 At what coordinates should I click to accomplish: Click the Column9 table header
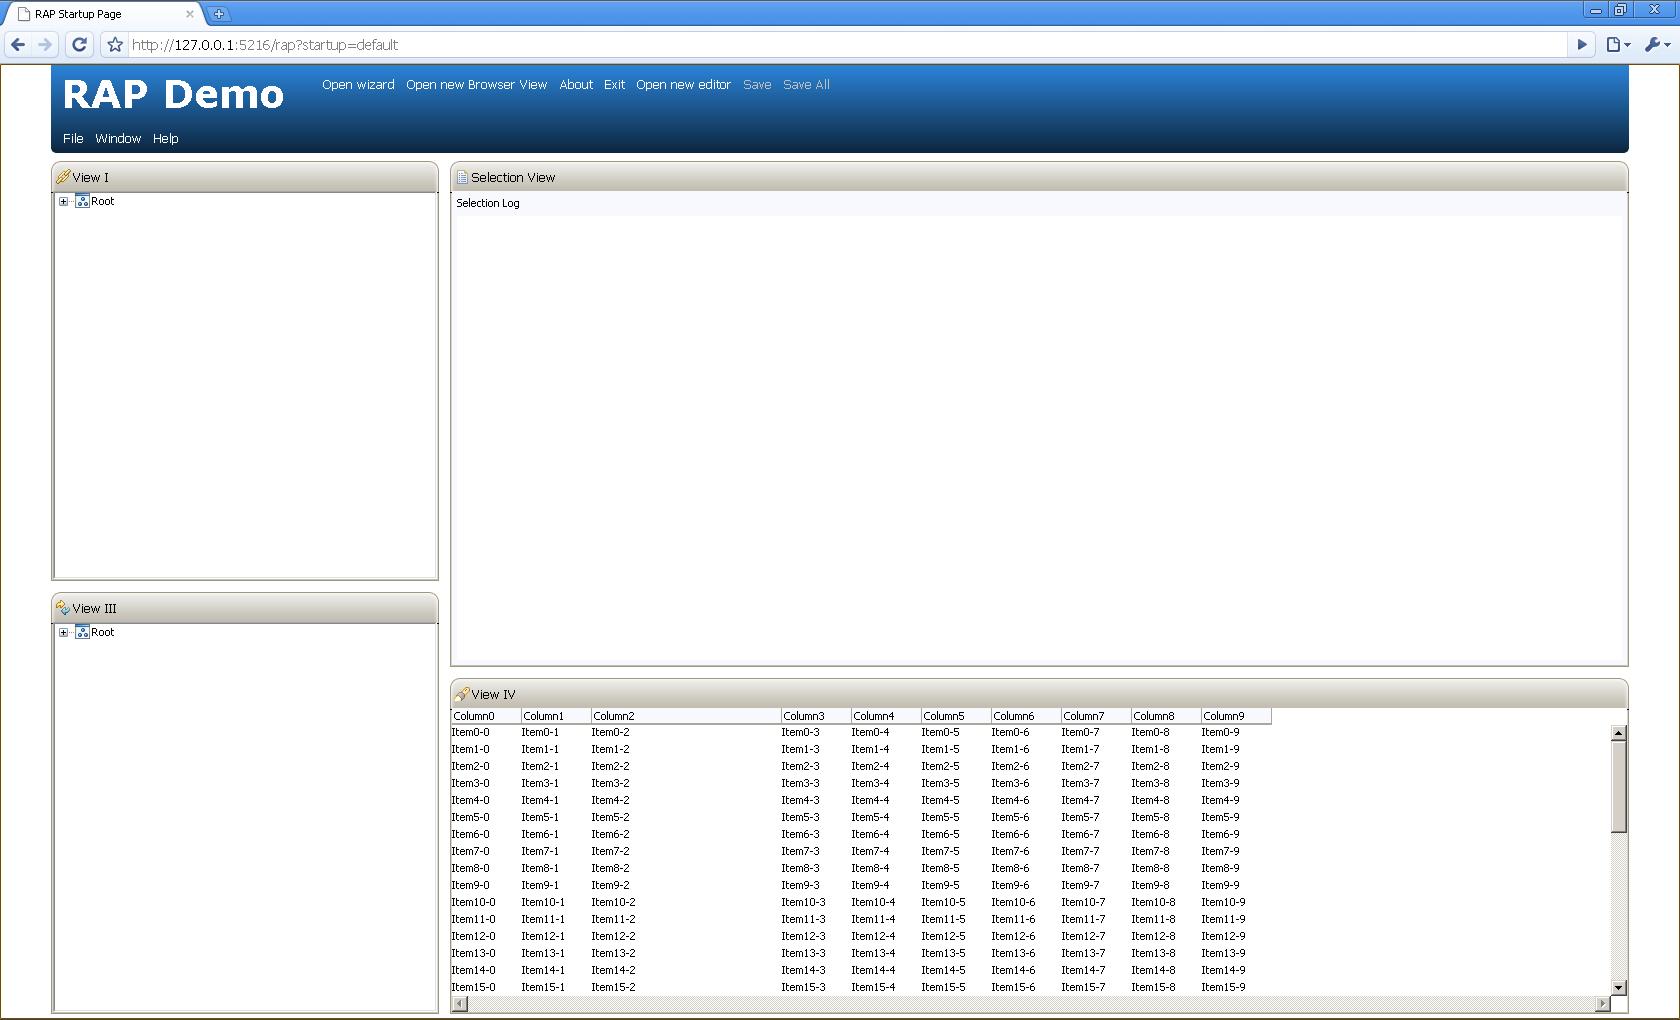(1236, 716)
